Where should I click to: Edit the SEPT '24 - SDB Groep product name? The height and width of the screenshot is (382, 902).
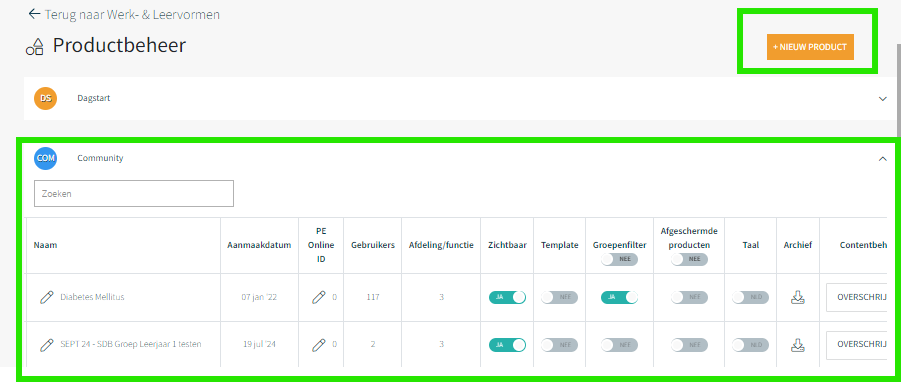[47, 345]
